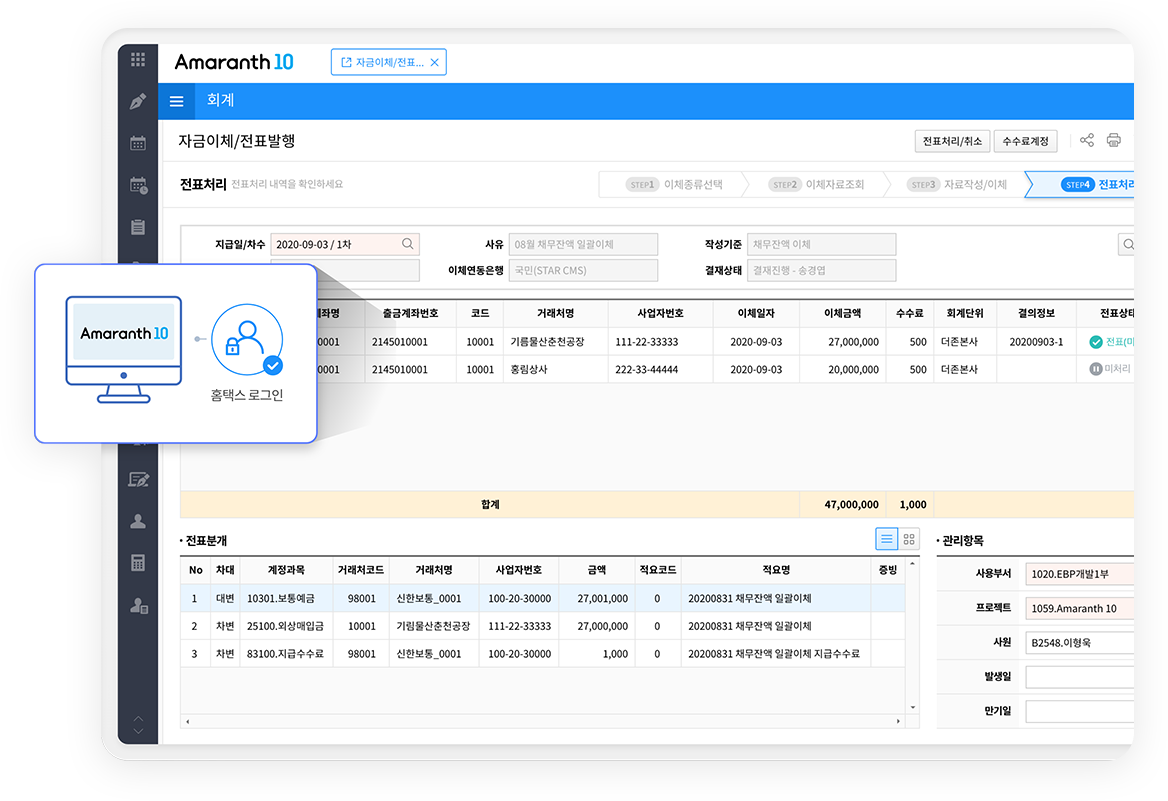Click 전표분개 scrollbar up arrow
The width and height of the screenshot is (1168, 801).
[912, 564]
